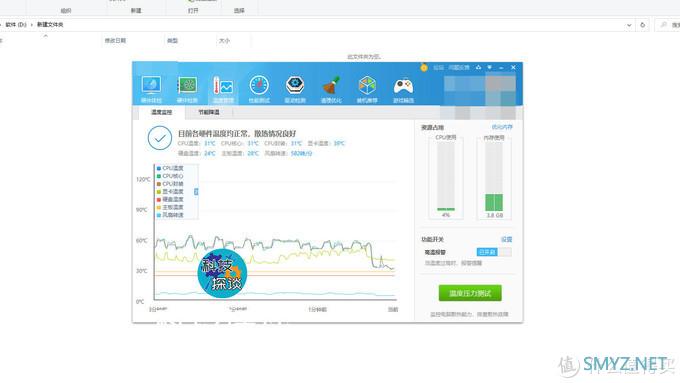The height and width of the screenshot is (383, 680).
Task: Select the 温度管理 thermometer icon
Action: [x=223, y=89]
